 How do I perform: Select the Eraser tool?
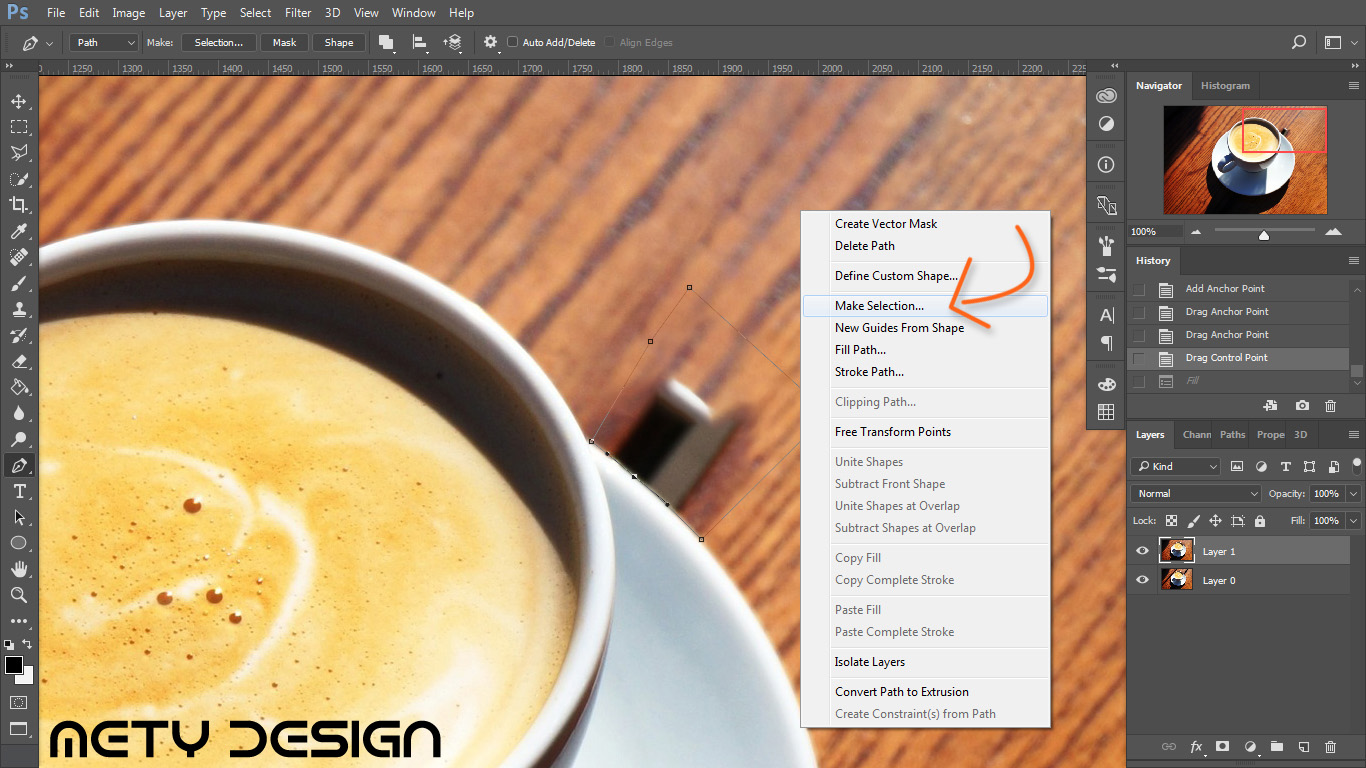[x=18, y=361]
